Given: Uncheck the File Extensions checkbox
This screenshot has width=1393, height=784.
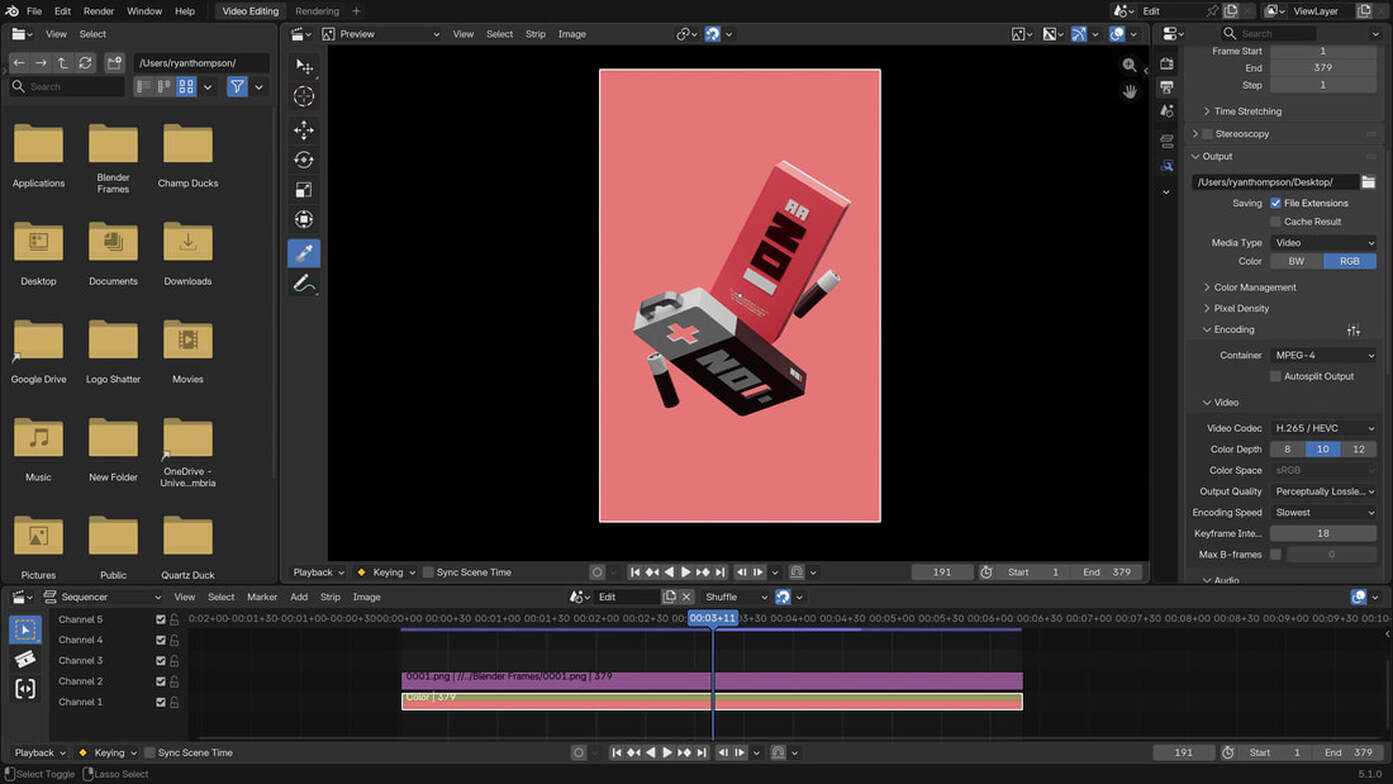Looking at the screenshot, I should tap(1276, 203).
